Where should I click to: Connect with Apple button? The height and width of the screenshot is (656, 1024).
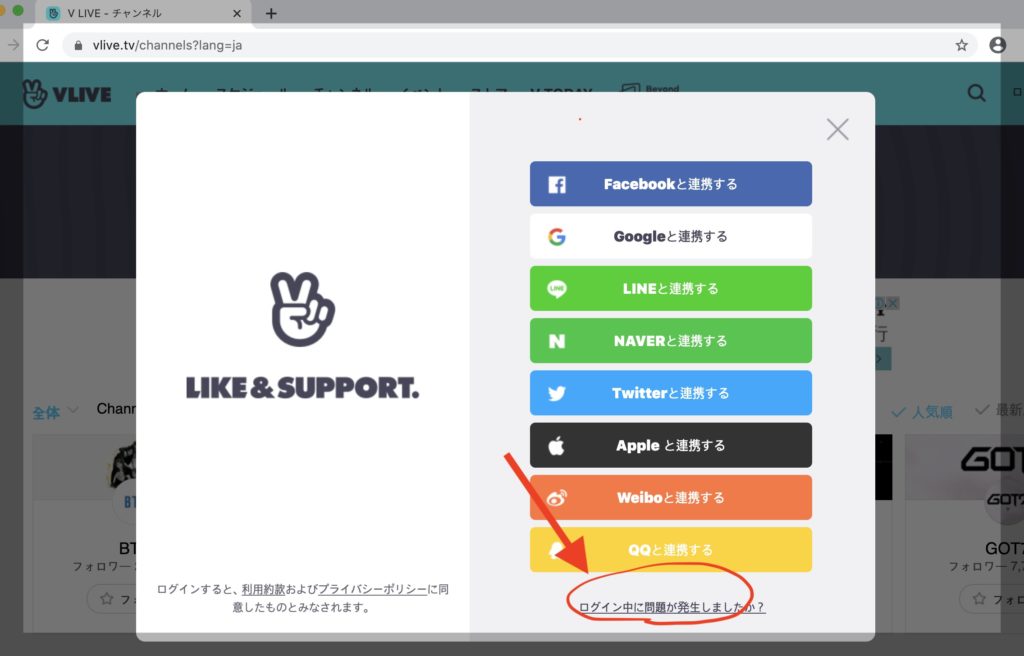[671, 446]
